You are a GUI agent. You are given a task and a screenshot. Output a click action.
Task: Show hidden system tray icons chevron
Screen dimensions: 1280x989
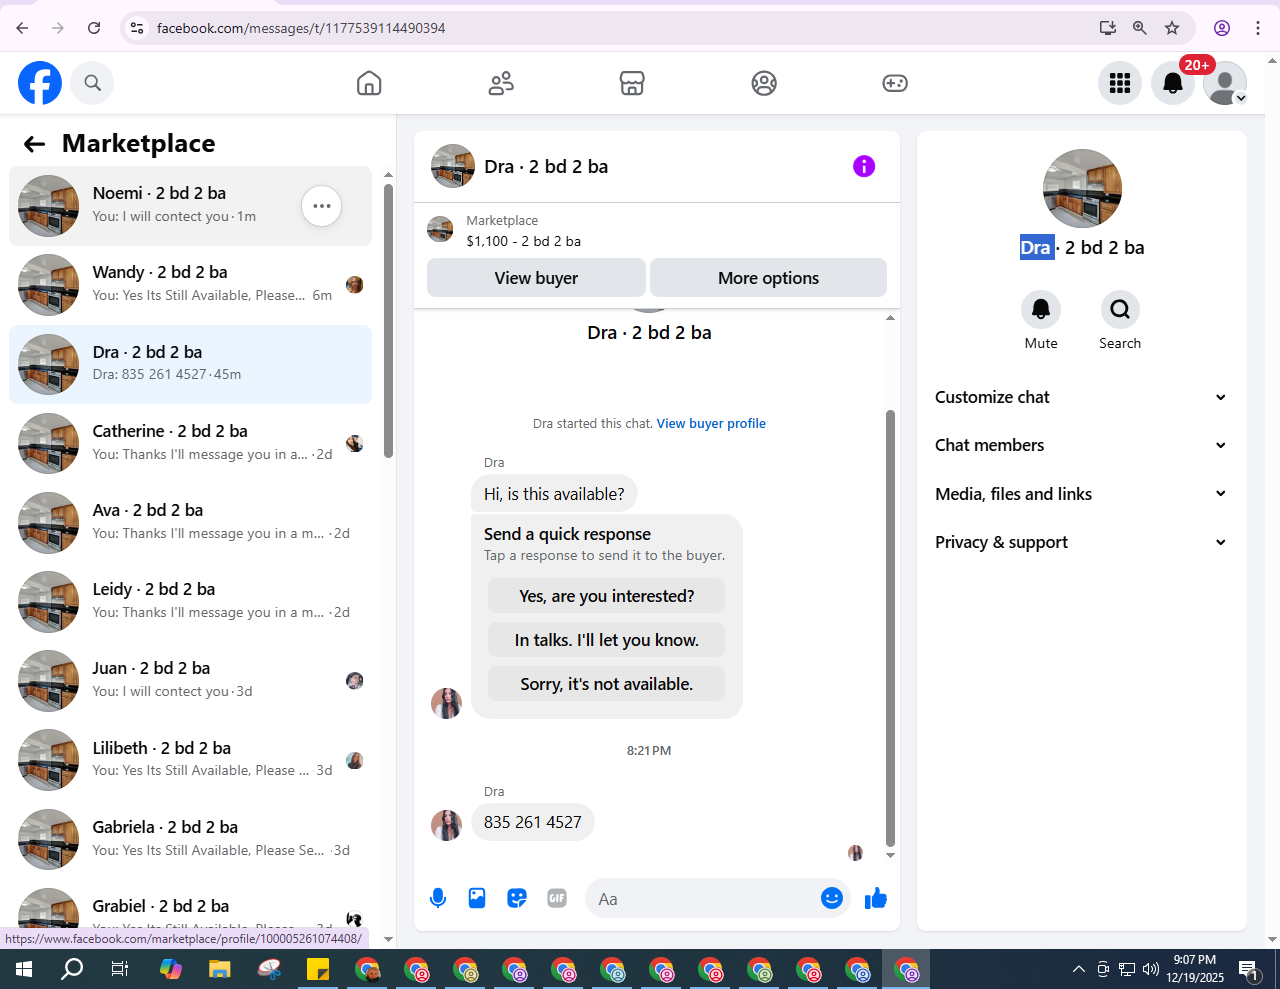click(1079, 969)
